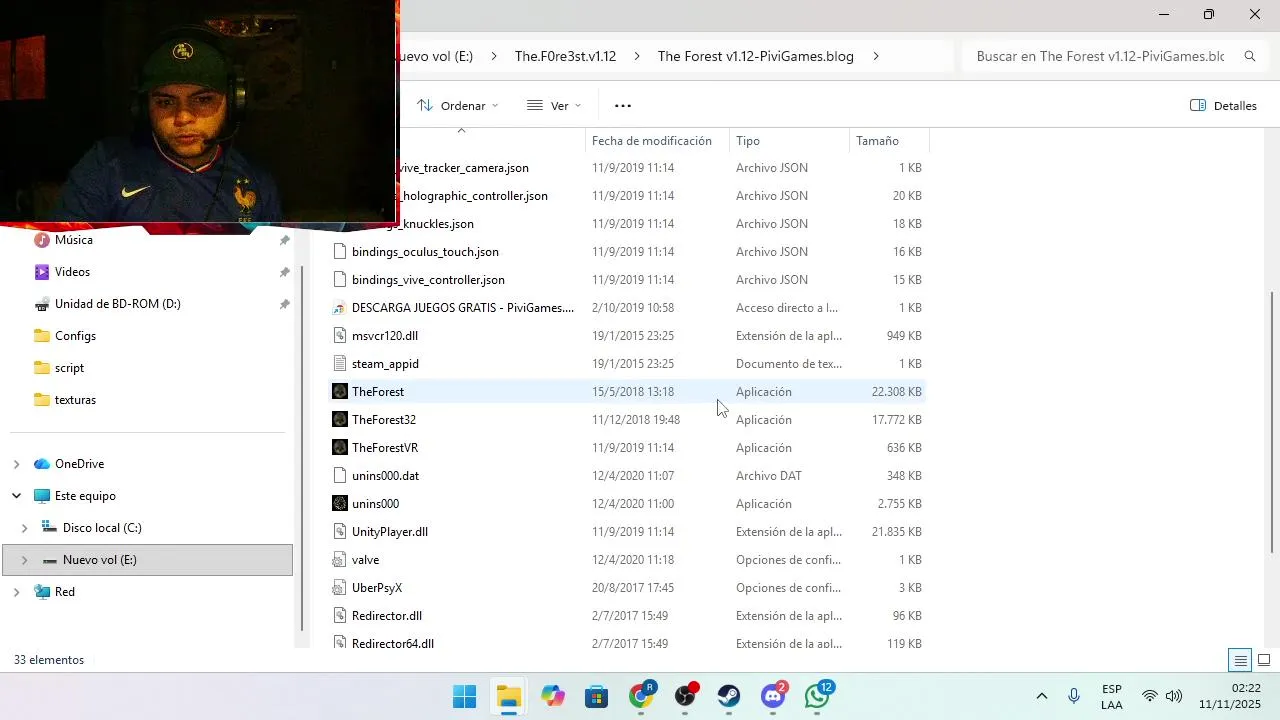The height and width of the screenshot is (720, 1280).
Task: Open Steam from the taskbar
Action: (x=729, y=696)
